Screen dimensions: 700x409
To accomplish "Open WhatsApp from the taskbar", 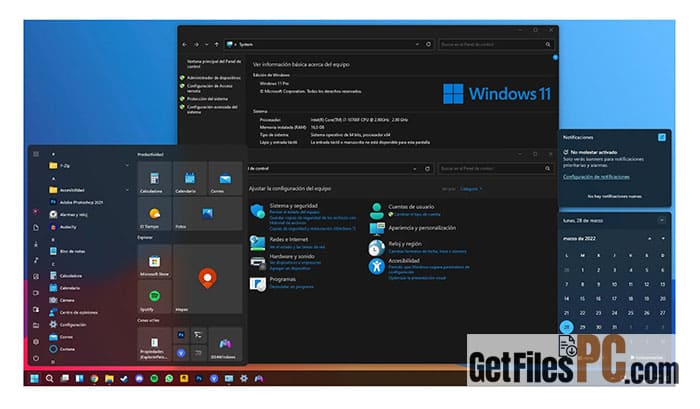I will click(x=169, y=379).
